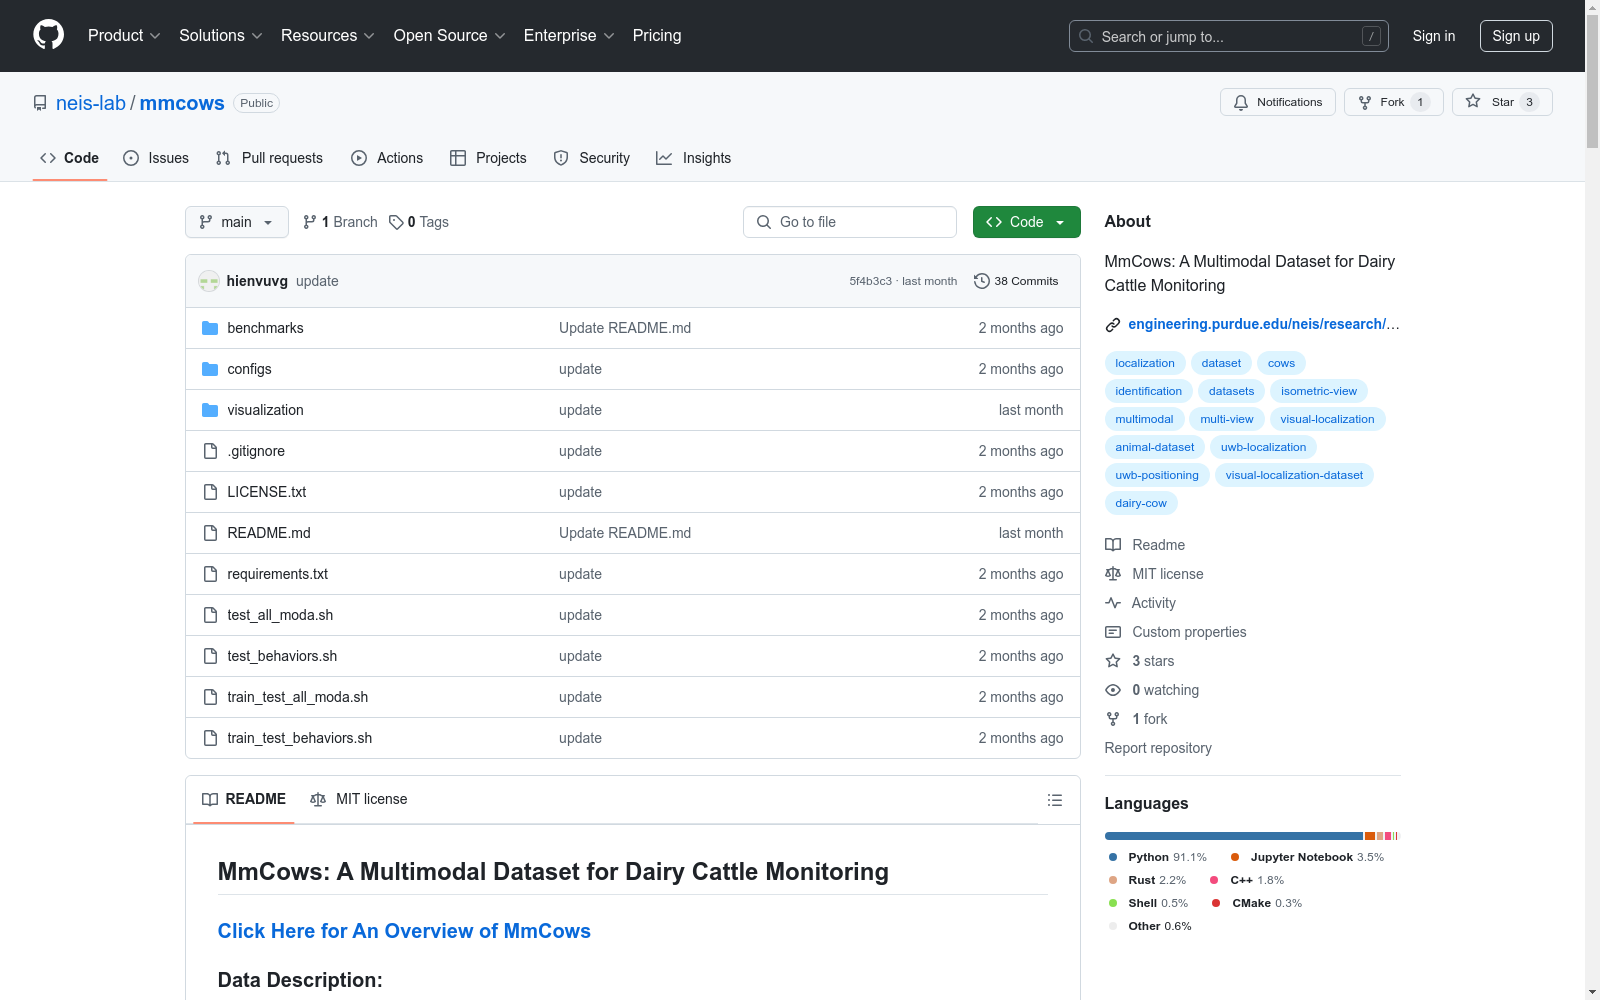Click the Readme book icon in About
The width and height of the screenshot is (1600, 1000).
(1113, 545)
